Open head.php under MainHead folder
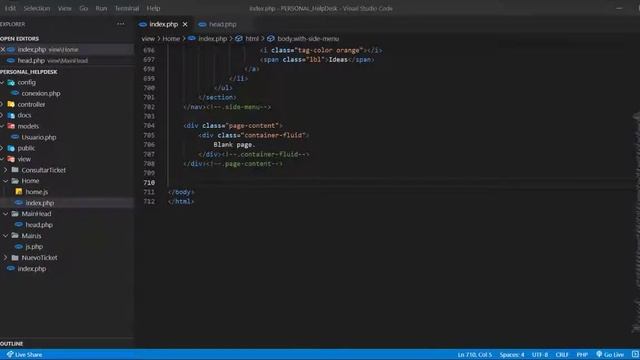This screenshot has height=360, width=640. click(39, 225)
